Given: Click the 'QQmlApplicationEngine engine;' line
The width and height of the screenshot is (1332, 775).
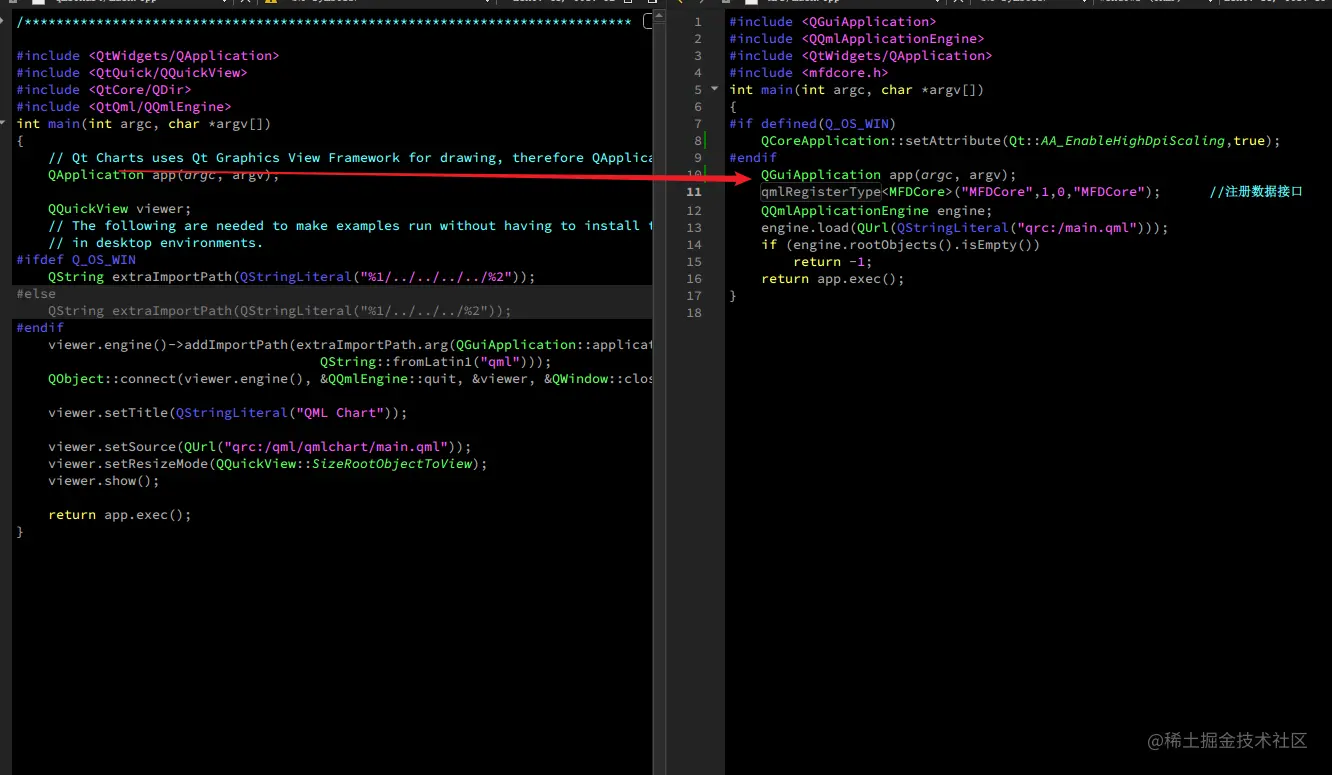Looking at the screenshot, I should (x=877, y=211).
